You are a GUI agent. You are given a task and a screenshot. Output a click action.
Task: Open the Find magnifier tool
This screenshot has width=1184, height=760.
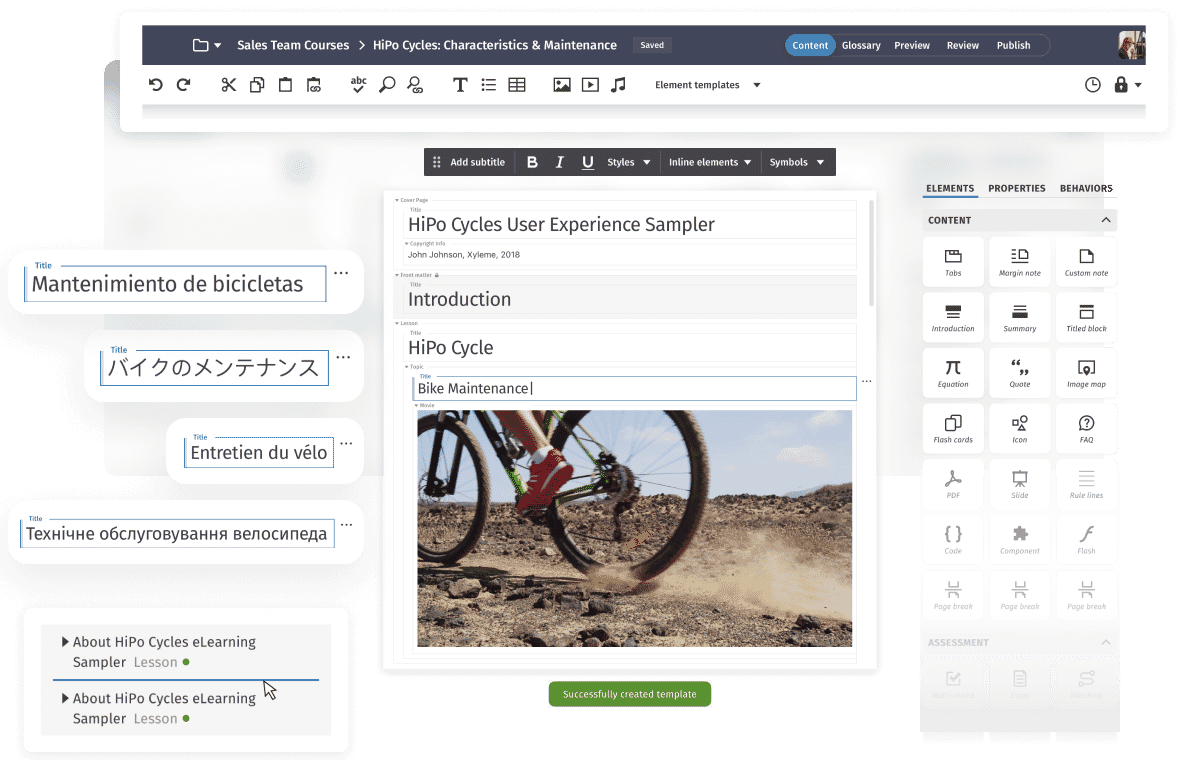(x=387, y=85)
